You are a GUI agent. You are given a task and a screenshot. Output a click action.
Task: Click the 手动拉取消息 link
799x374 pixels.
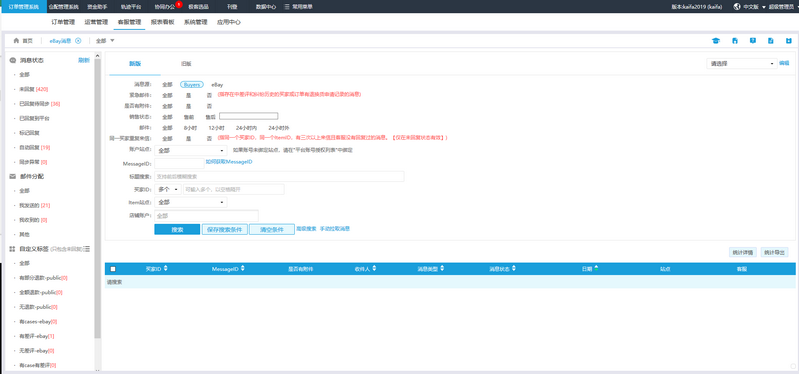[x=335, y=229]
